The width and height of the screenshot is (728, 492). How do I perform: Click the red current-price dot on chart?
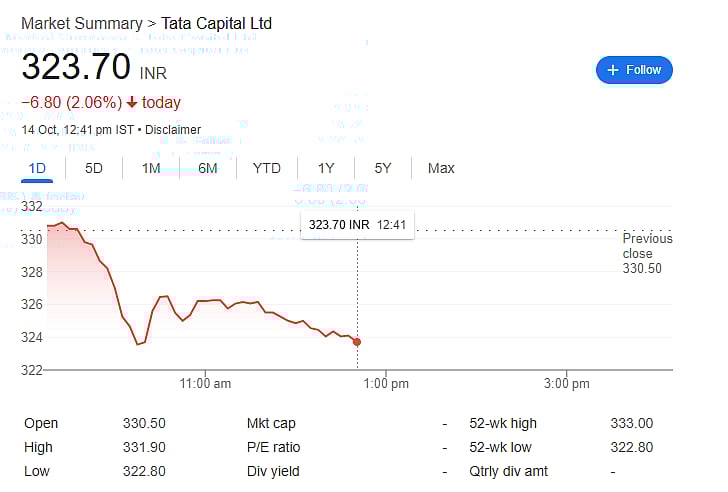pyautogui.click(x=357, y=342)
